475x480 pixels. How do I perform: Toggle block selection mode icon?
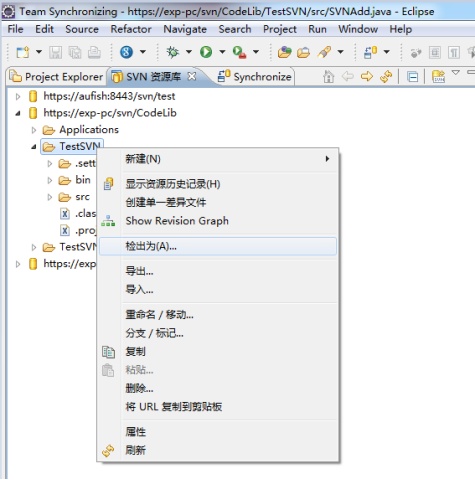click(x=435, y=52)
